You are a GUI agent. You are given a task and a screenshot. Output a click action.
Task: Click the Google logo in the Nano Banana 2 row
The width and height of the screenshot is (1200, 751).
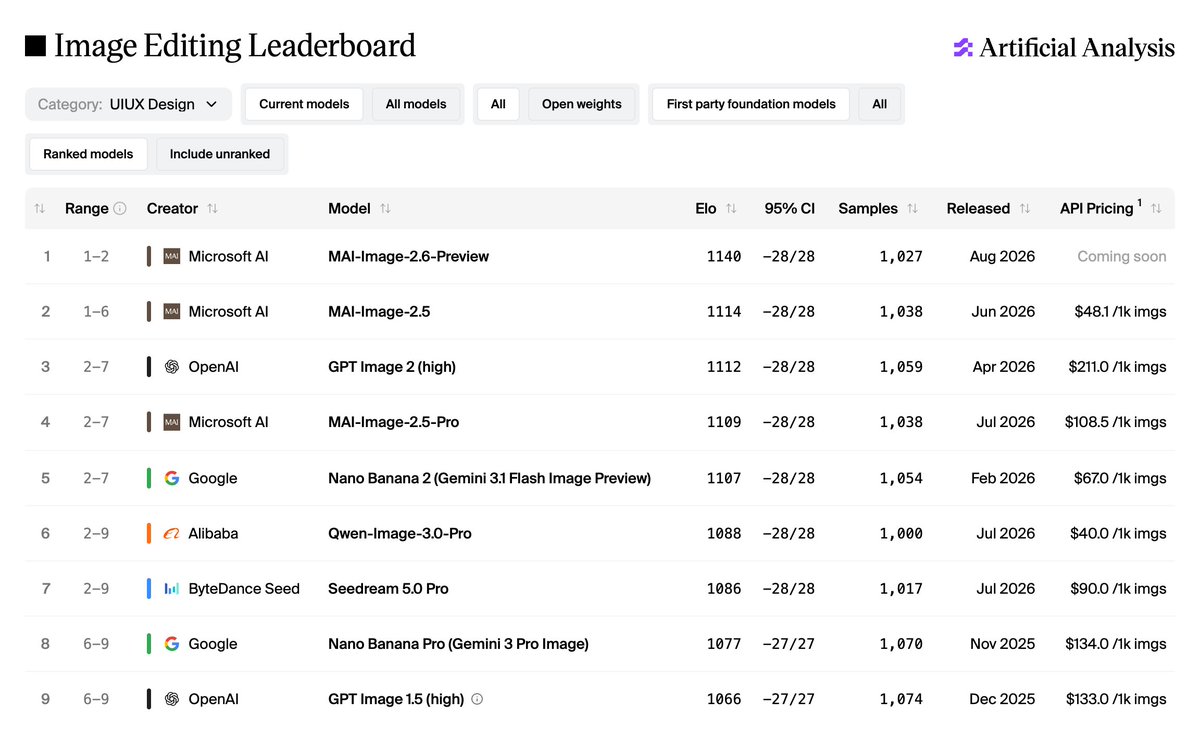coord(172,478)
